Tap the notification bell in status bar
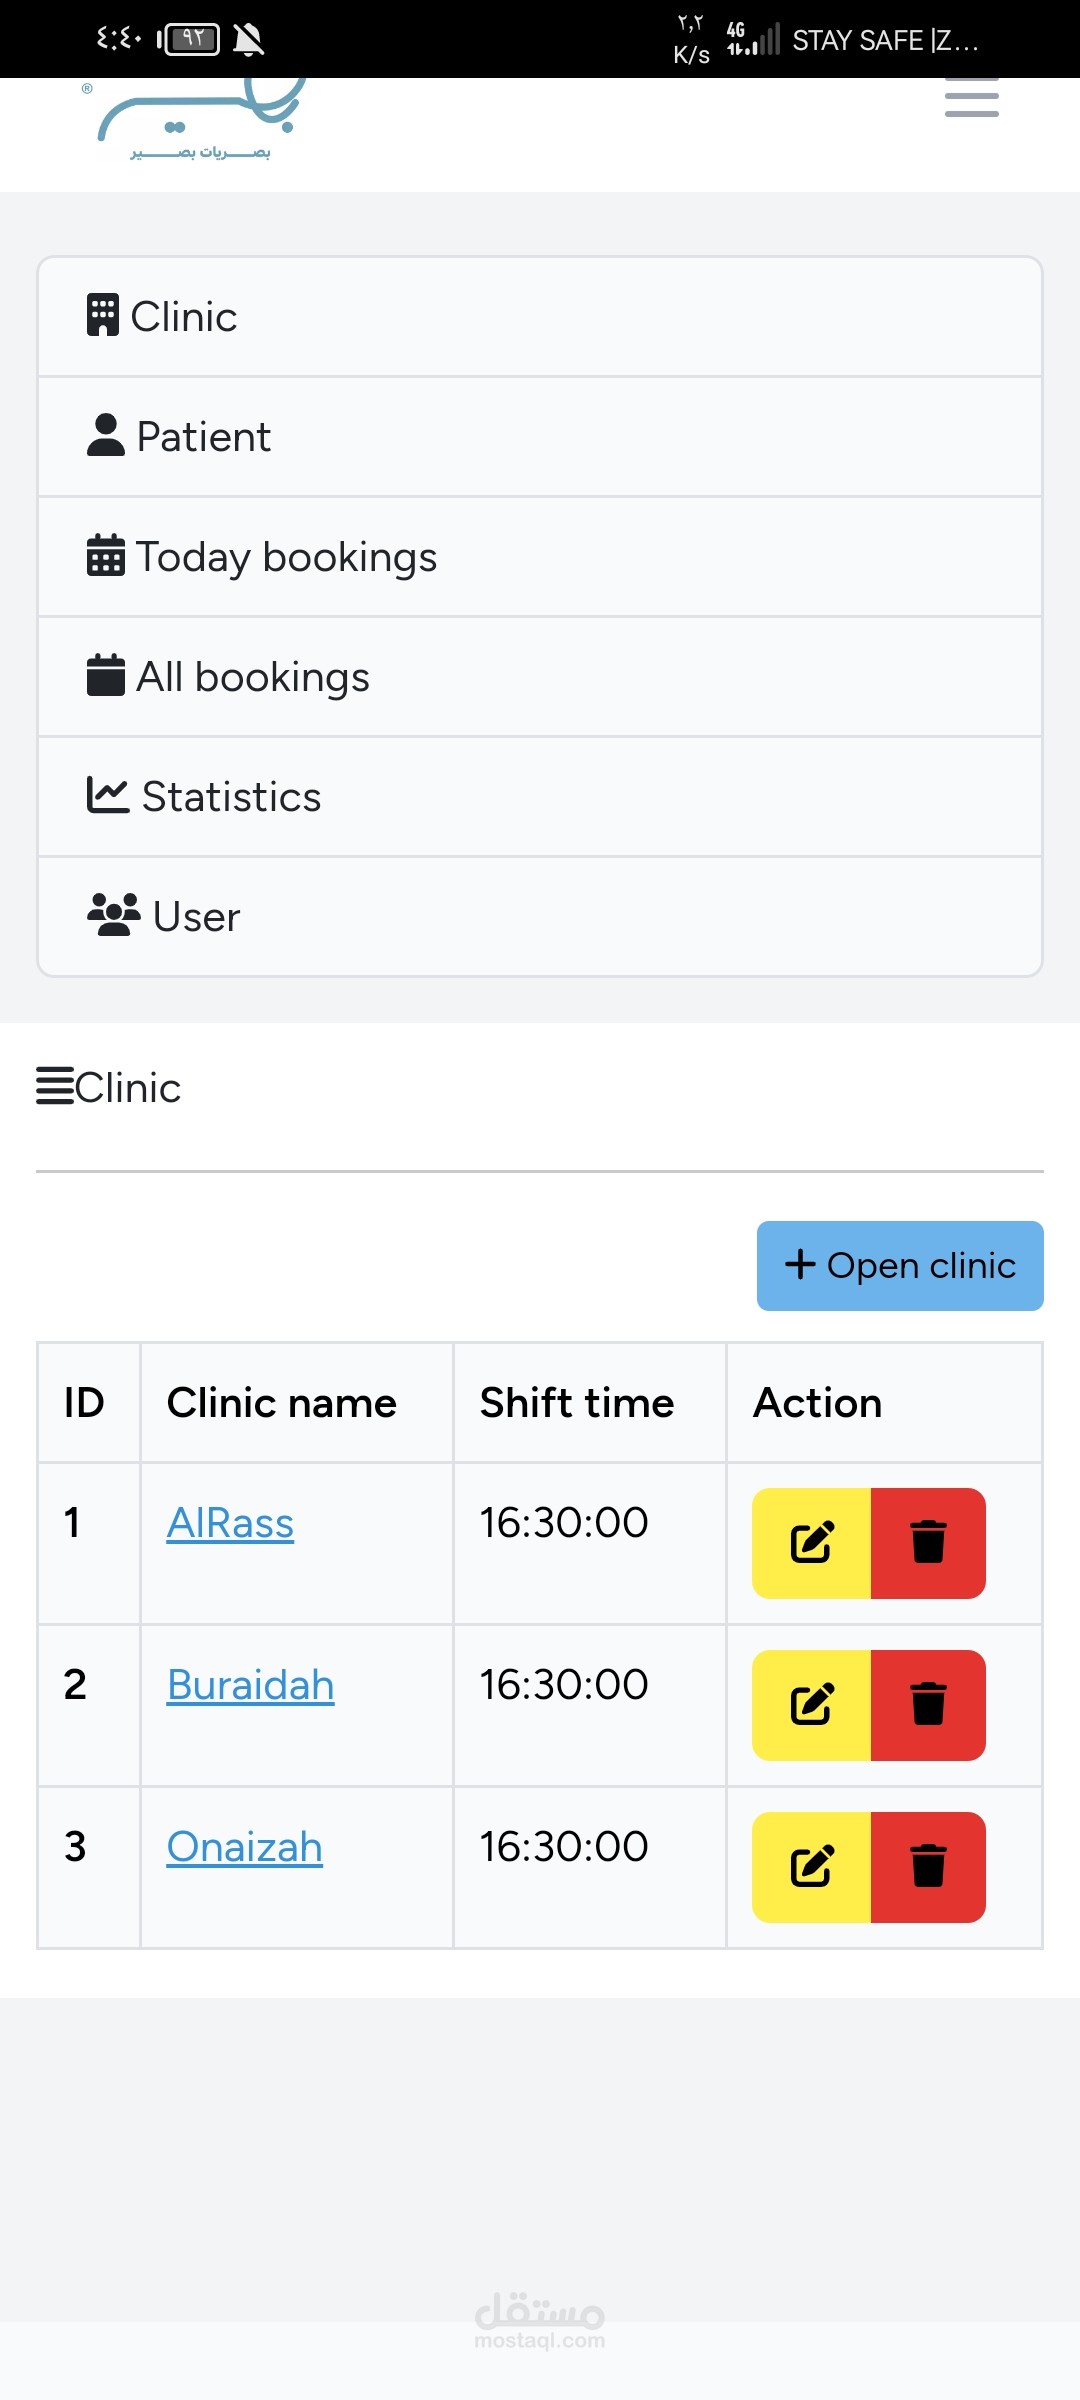This screenshot has width=1080, height=2400. [x=248, y=40]
